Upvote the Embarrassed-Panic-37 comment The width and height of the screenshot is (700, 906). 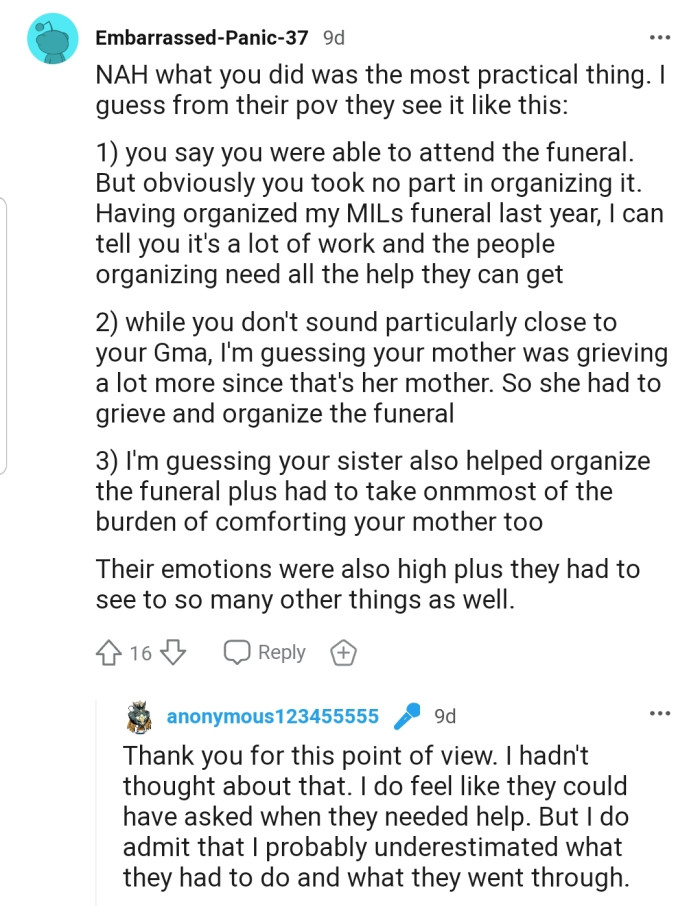click(x=110, y=653)
